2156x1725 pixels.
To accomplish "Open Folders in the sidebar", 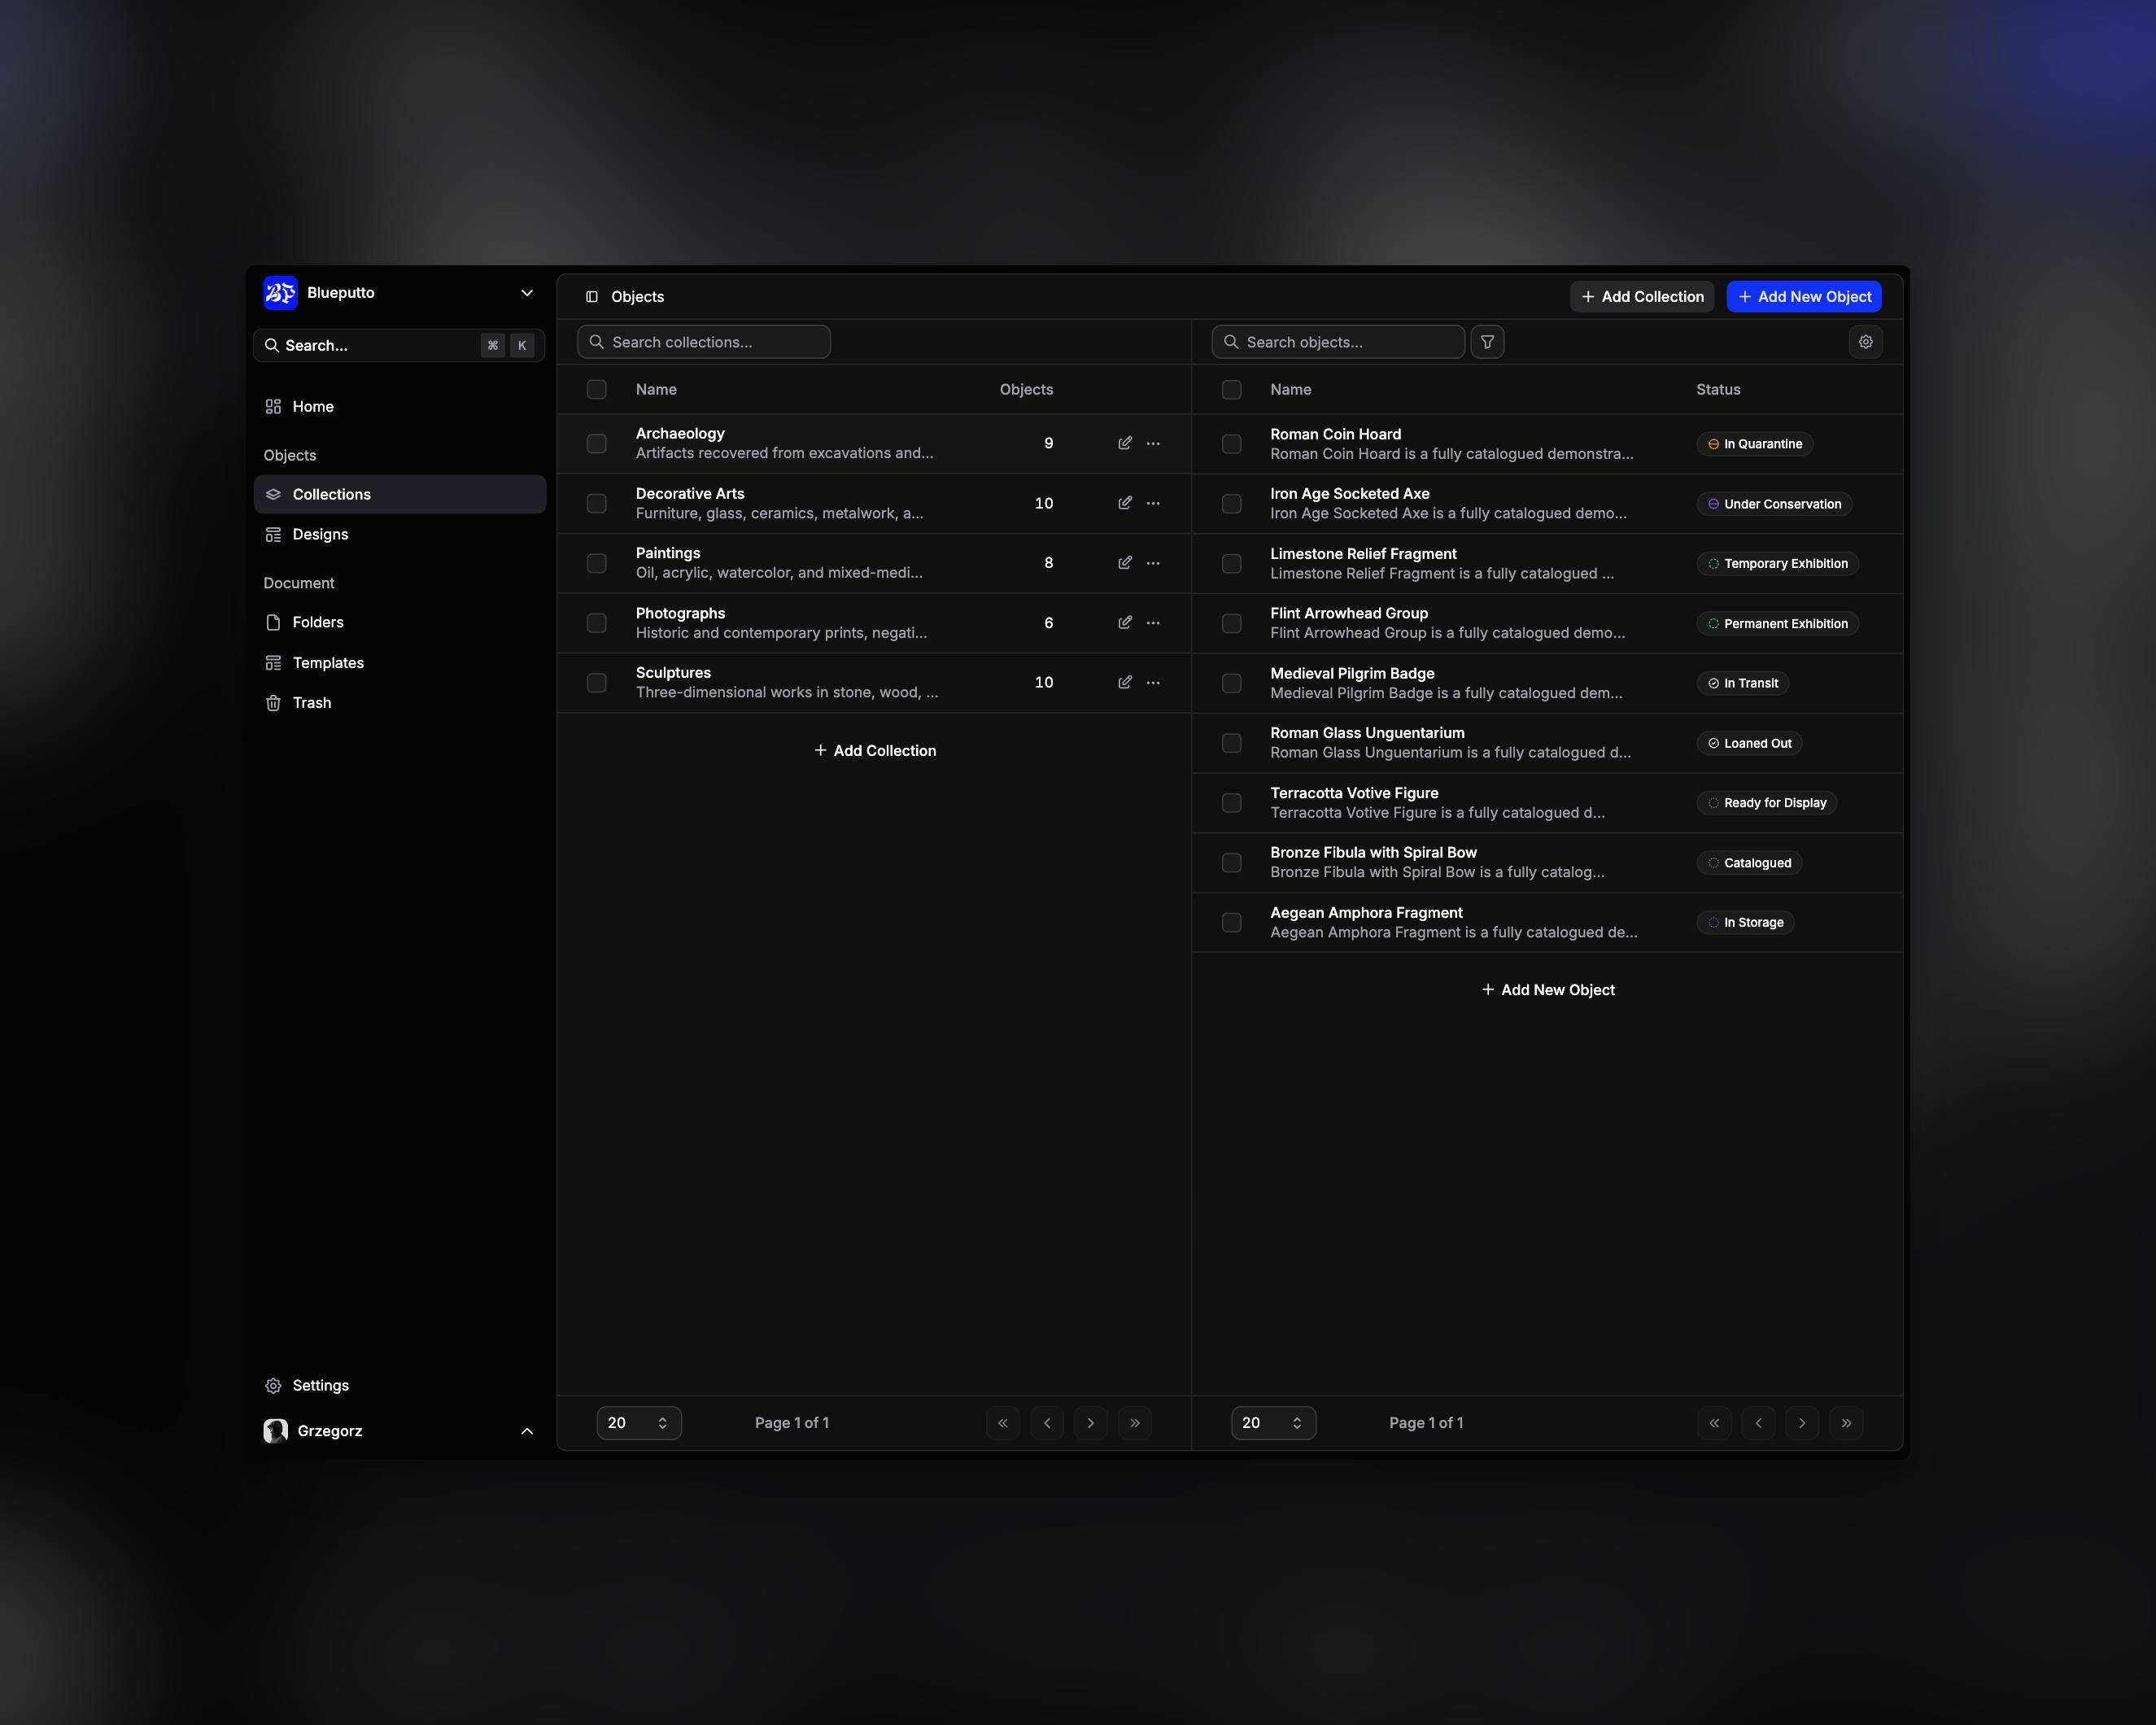I will click(x=400, y=622).
